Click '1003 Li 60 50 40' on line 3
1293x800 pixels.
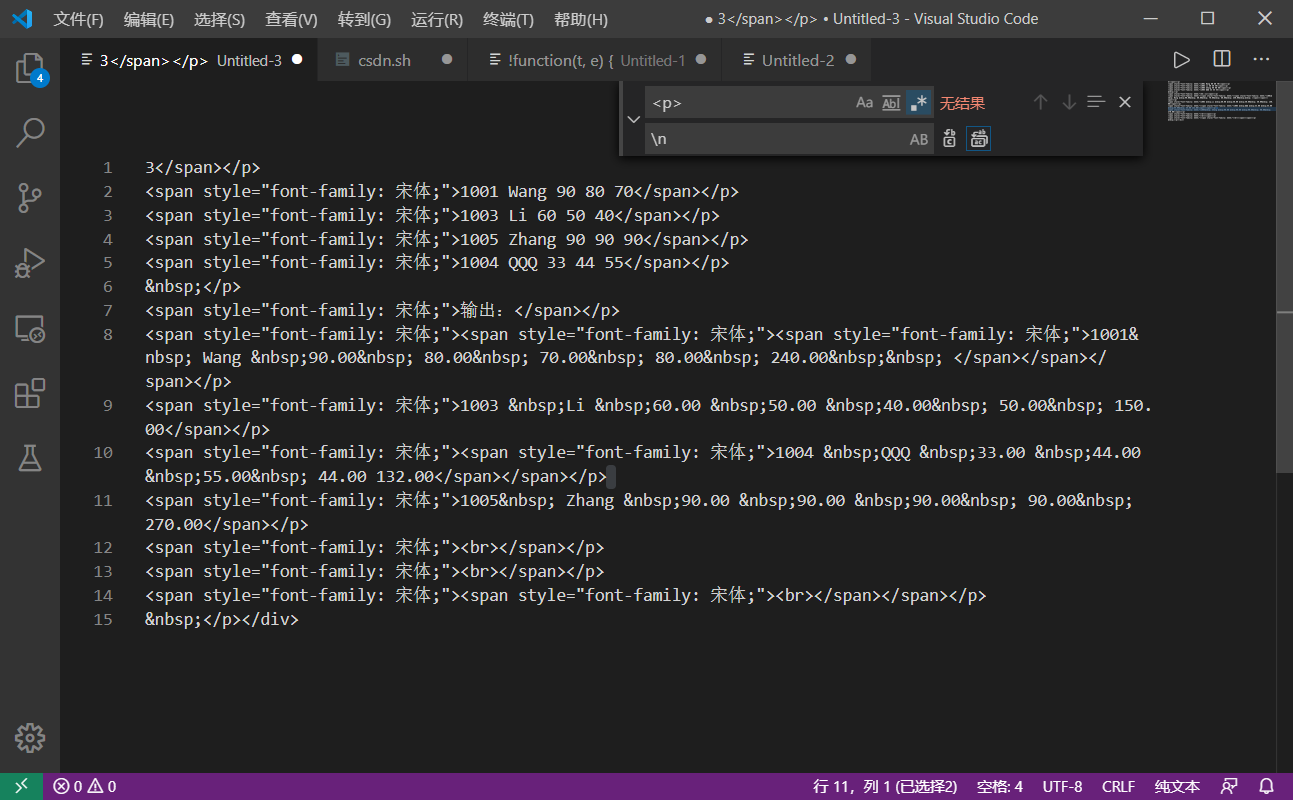point(537,215)
